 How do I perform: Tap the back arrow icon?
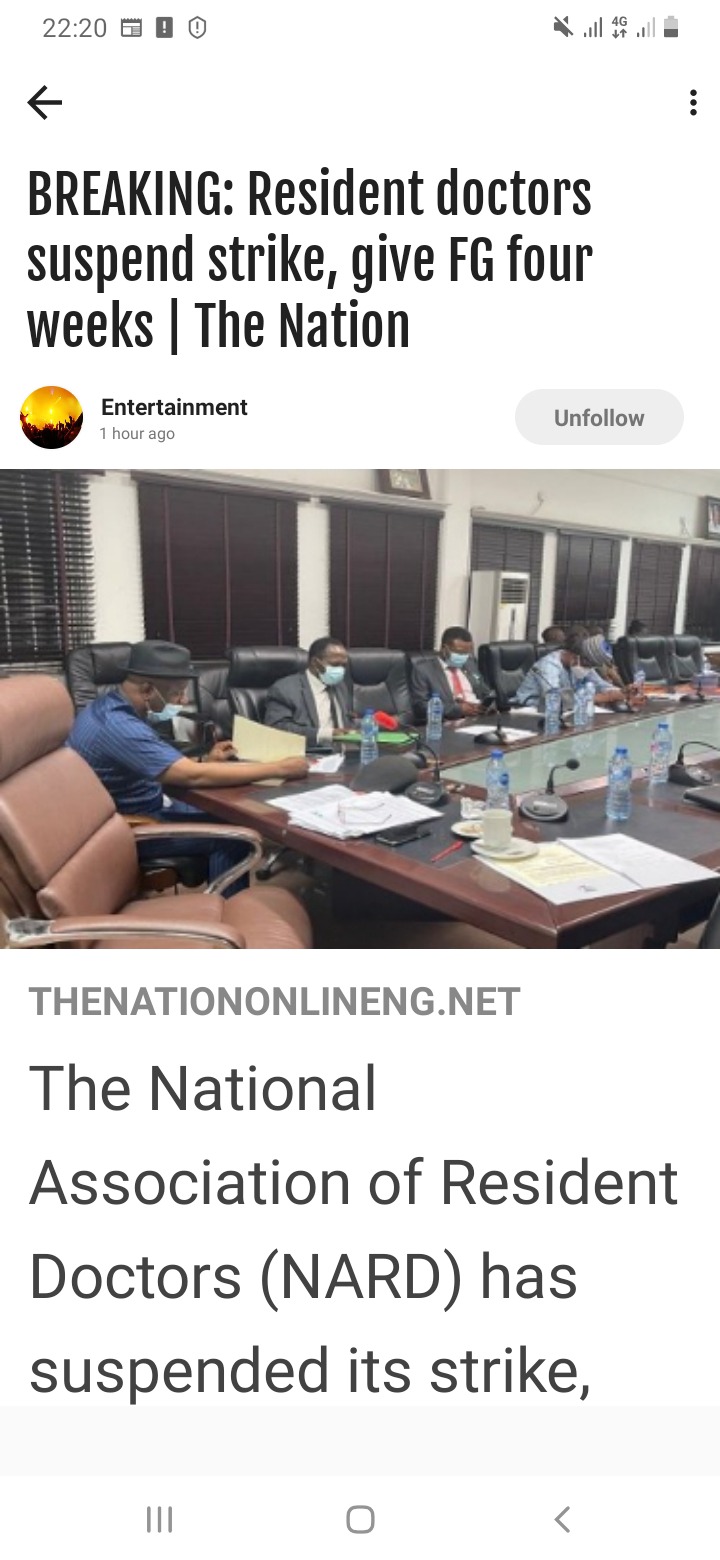tap(44, 102)
